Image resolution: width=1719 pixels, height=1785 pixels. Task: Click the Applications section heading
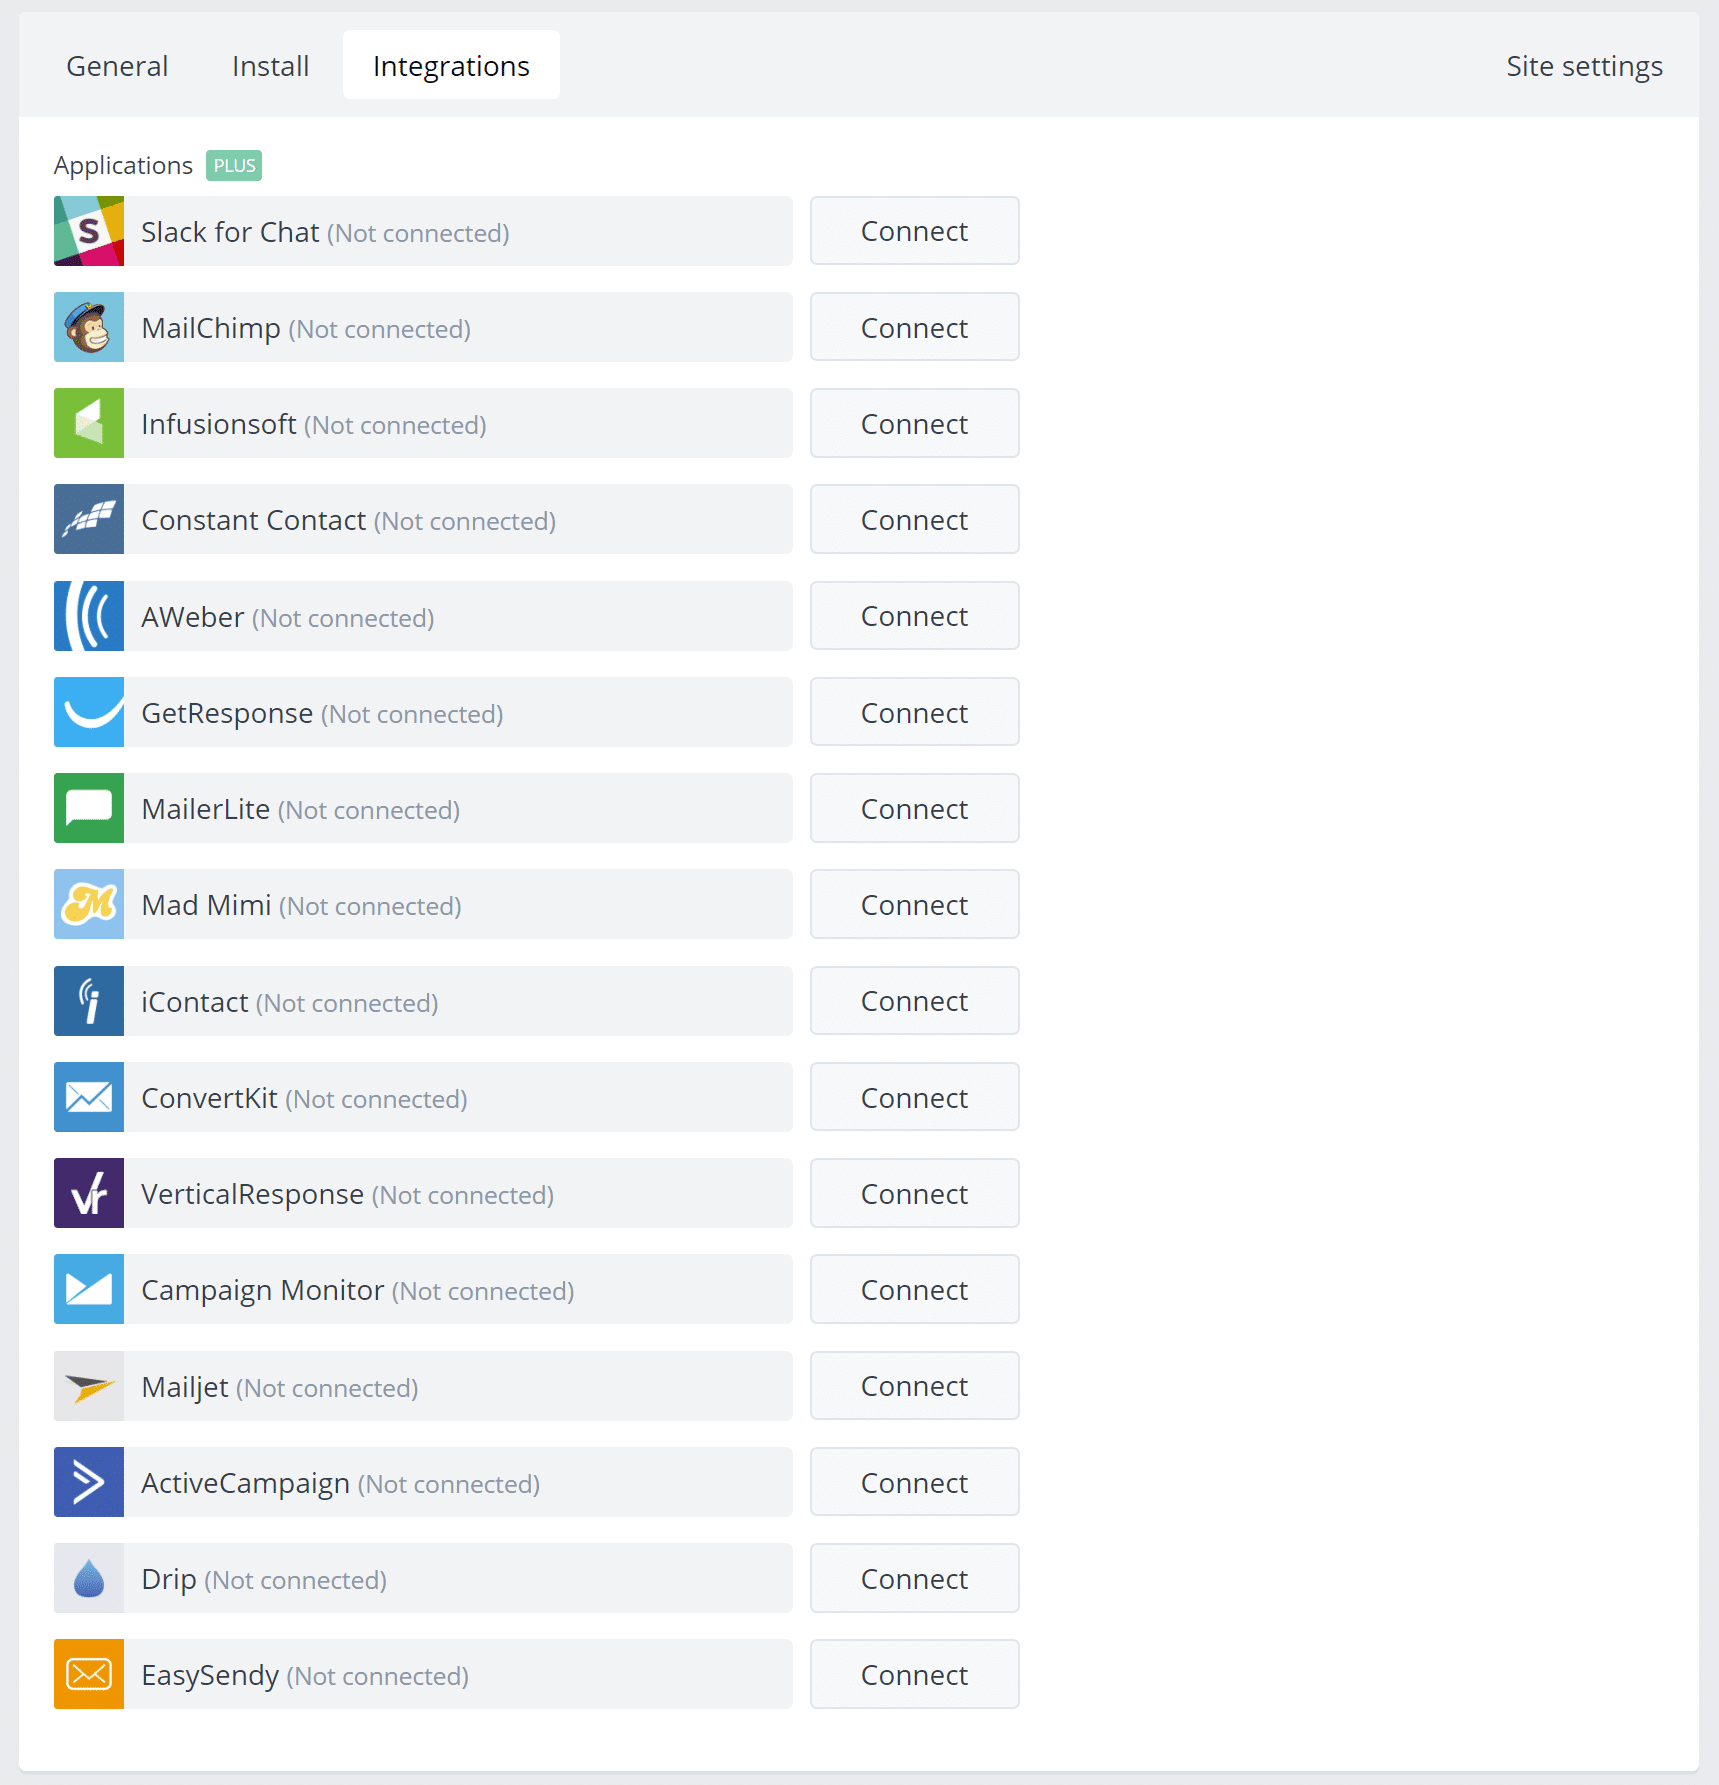123,165
